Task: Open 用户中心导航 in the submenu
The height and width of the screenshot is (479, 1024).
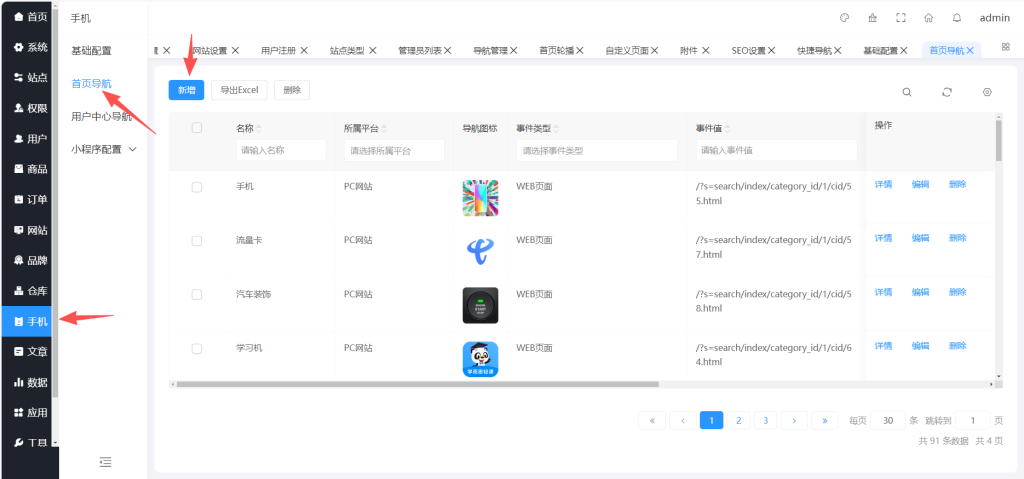Action: [101, 116]
